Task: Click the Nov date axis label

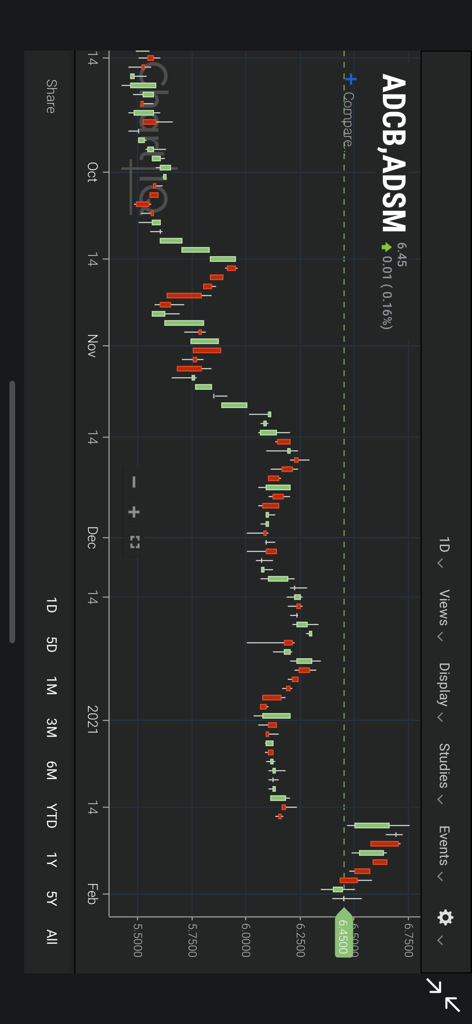Action: (x=91, y=345)
